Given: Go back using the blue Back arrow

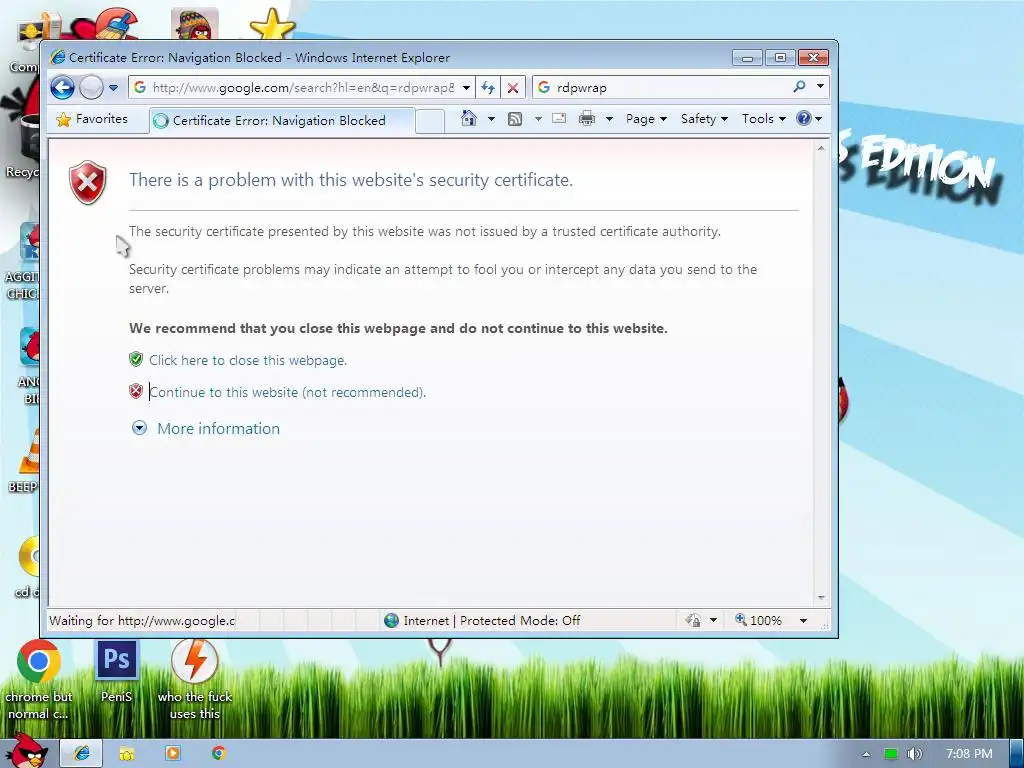Looking at the screenshot, I should tap(63, 87).
